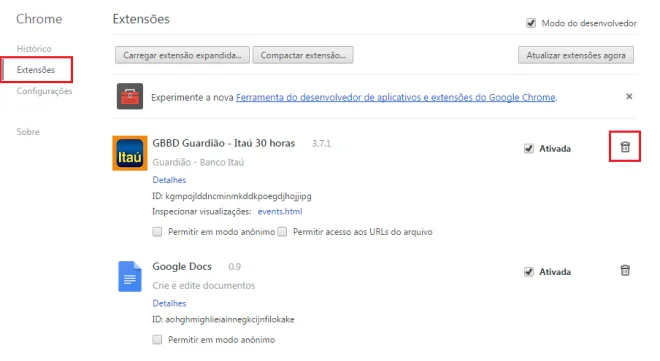Click Carregar extensão expandida button

pyautogui.click(x=182, y=55)
